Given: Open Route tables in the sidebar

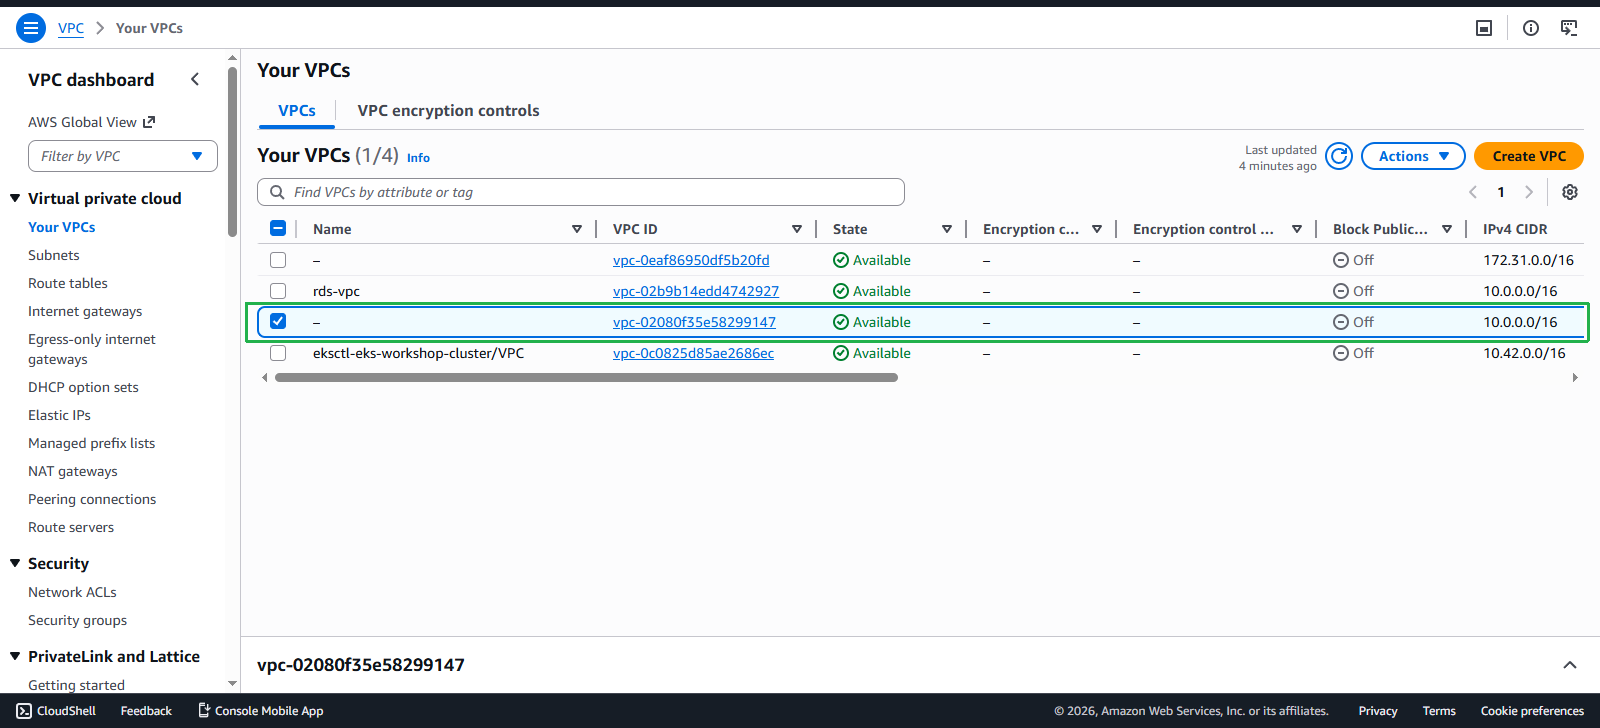Looking at the screenshot, I should pos(68,283).
